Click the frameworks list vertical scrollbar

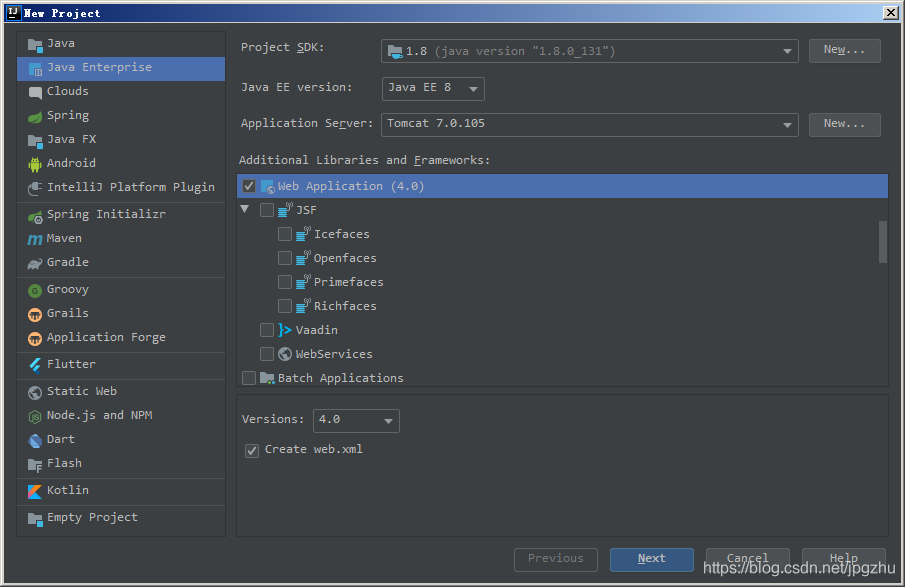coord(882,241)
